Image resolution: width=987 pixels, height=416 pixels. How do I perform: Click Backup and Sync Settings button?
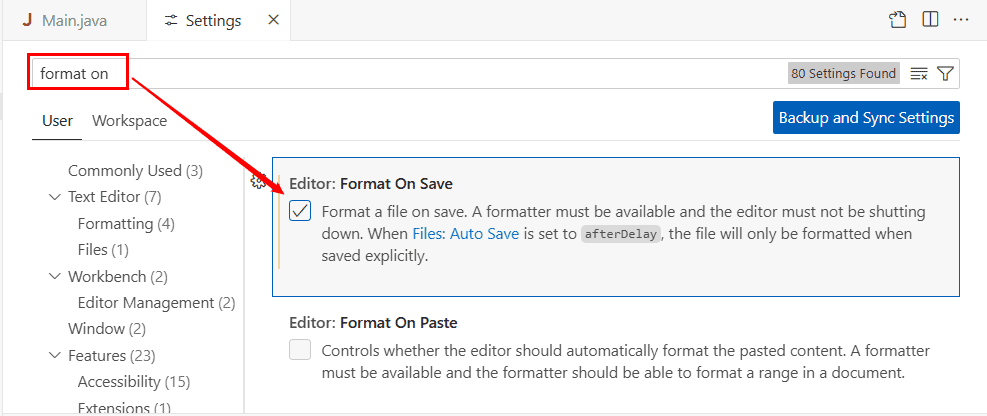[x=866, y=117]
